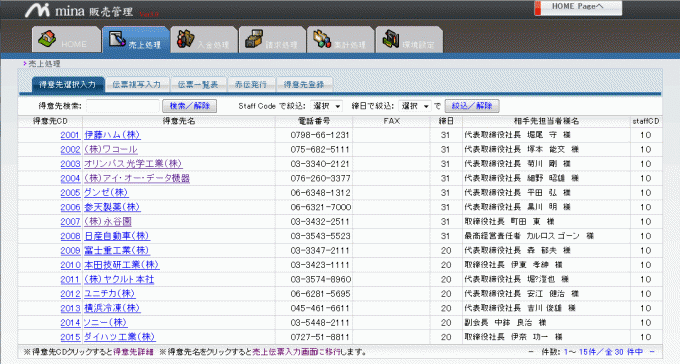Image resolution: width=680 pixels, height=364 pixels.
Task: Open the 集計処理 tab
Action: pos(340,40)
